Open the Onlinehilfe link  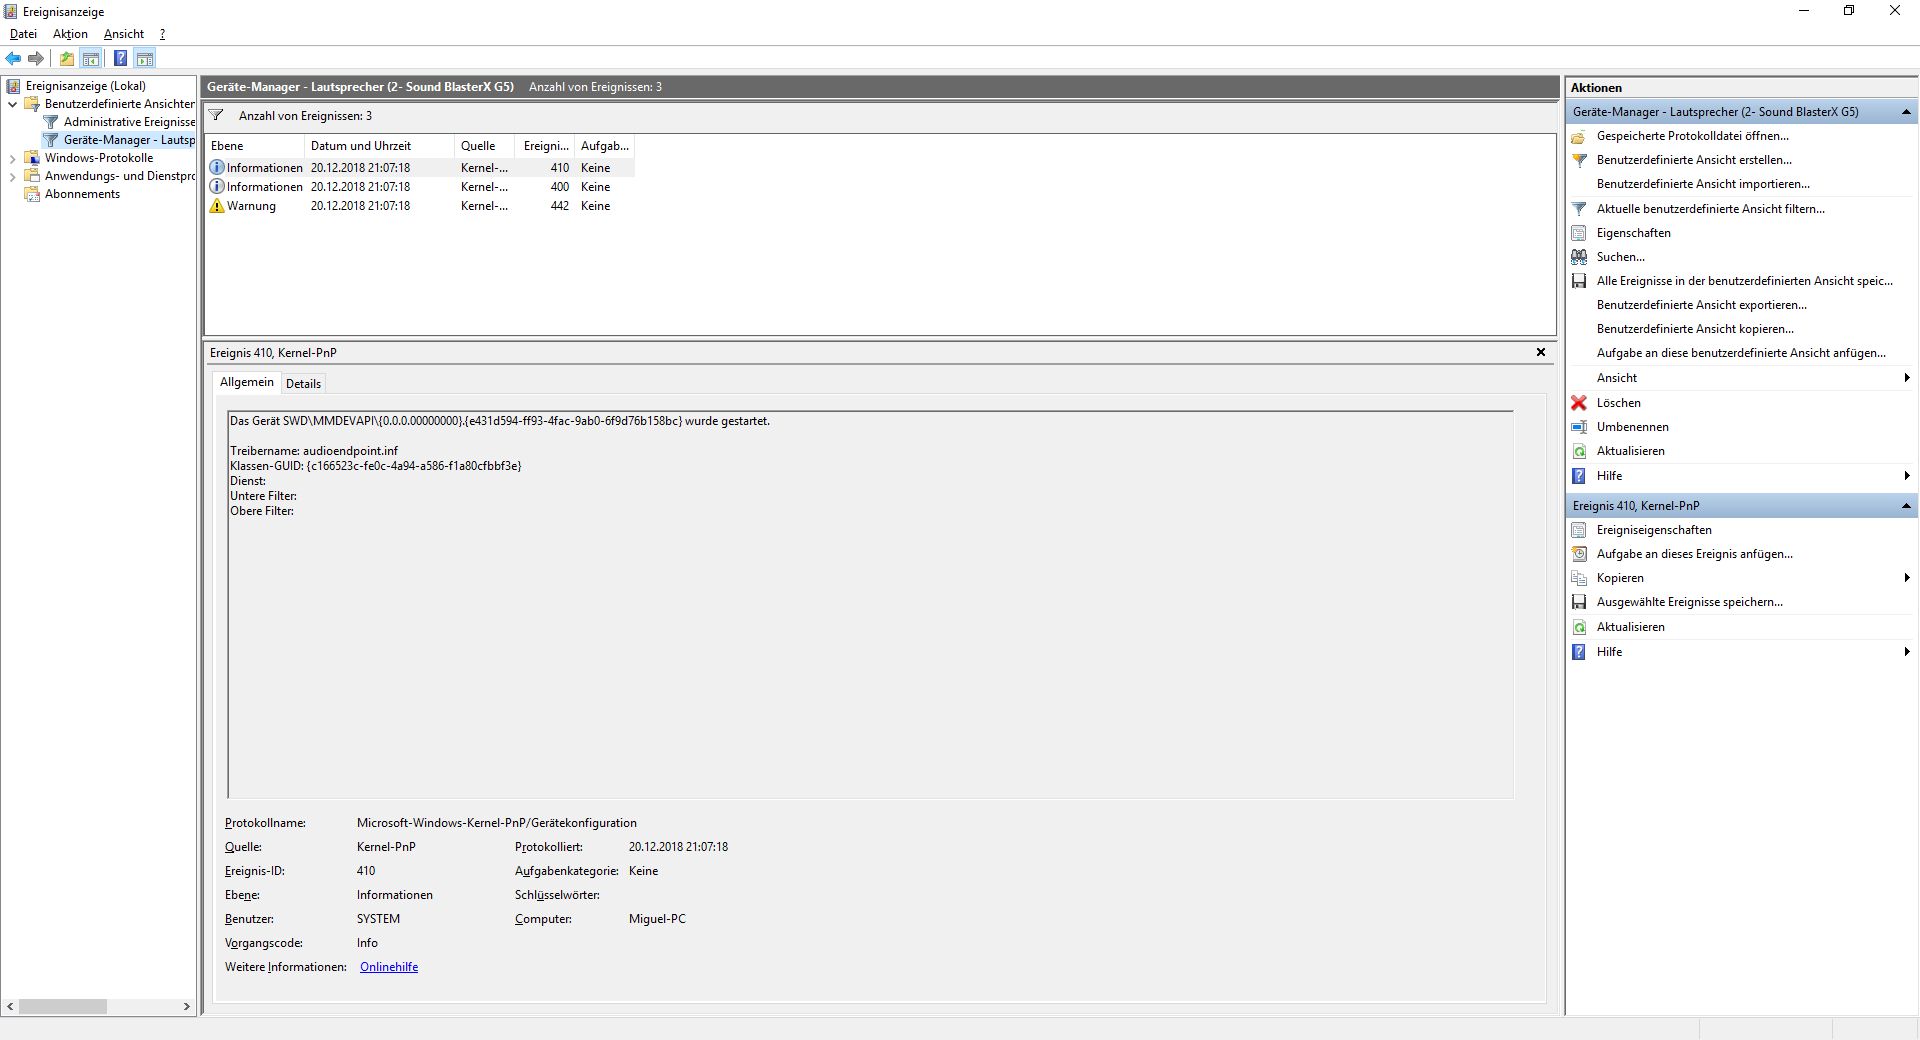tap(389, 967)
